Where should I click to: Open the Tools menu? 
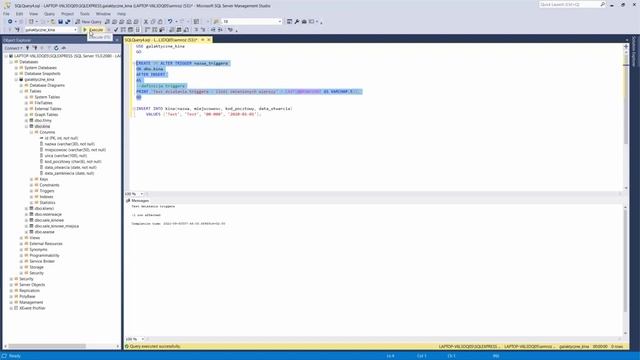85,14
